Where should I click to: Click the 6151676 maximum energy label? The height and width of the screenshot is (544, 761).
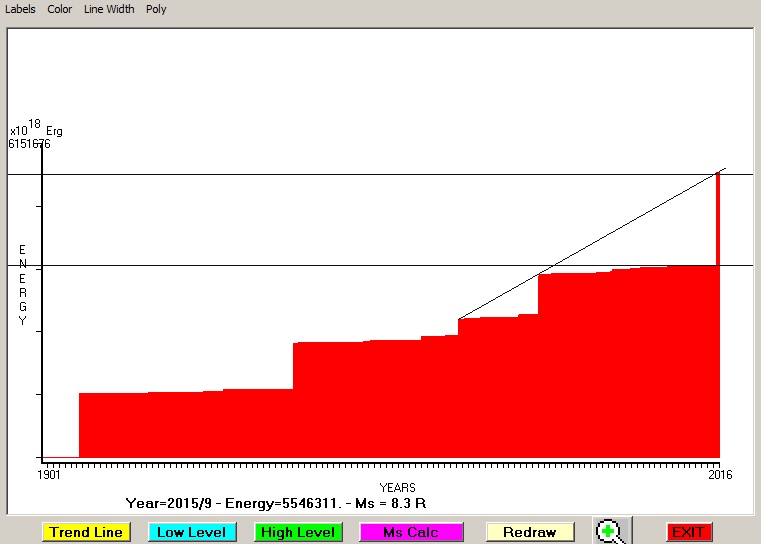[x=29, y=144]
